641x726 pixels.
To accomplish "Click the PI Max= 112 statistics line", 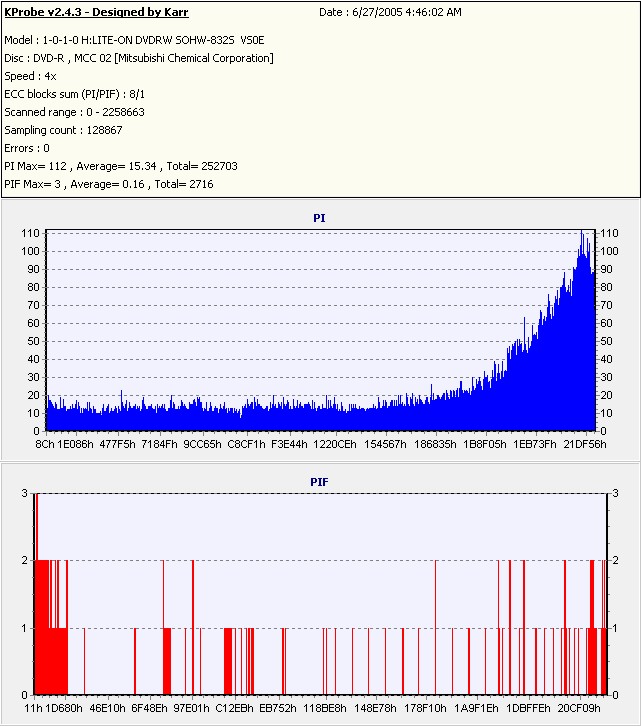I will (x=121, y=167).
